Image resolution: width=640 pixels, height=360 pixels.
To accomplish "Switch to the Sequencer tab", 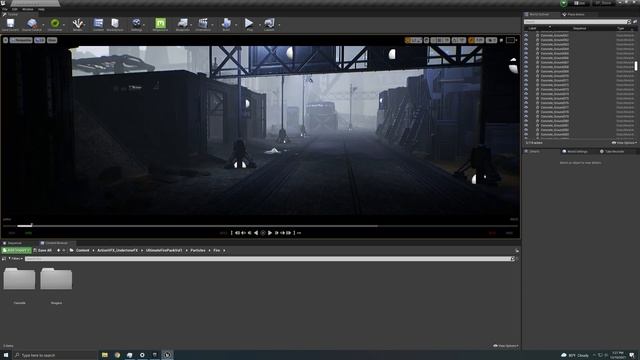I will click(x=15, y=243).
